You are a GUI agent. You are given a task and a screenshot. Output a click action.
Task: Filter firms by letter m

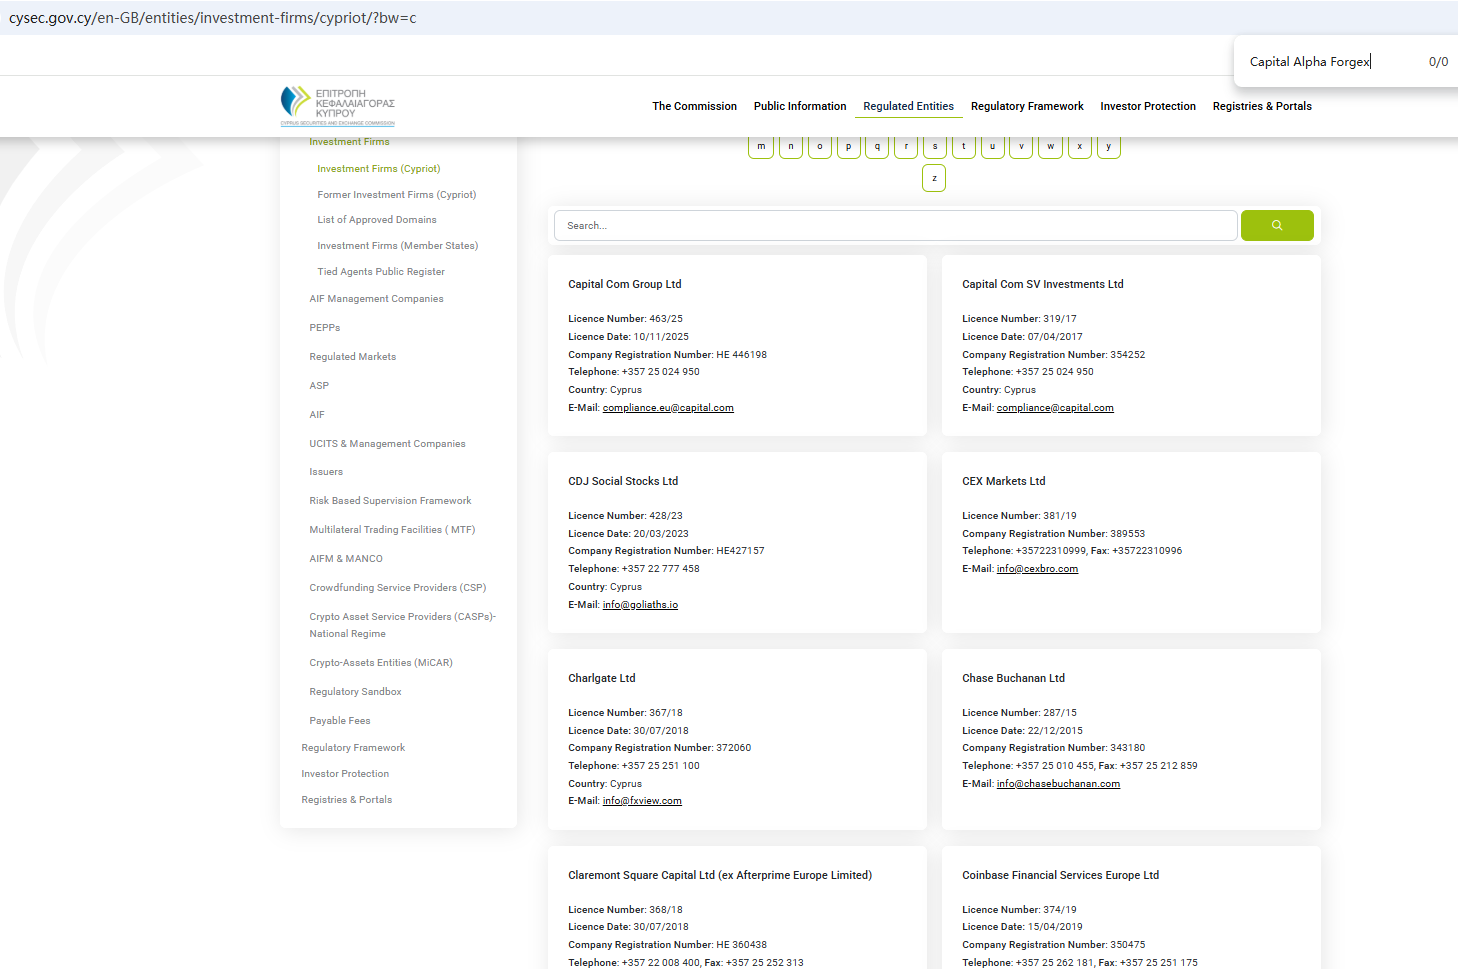(761, 147)
